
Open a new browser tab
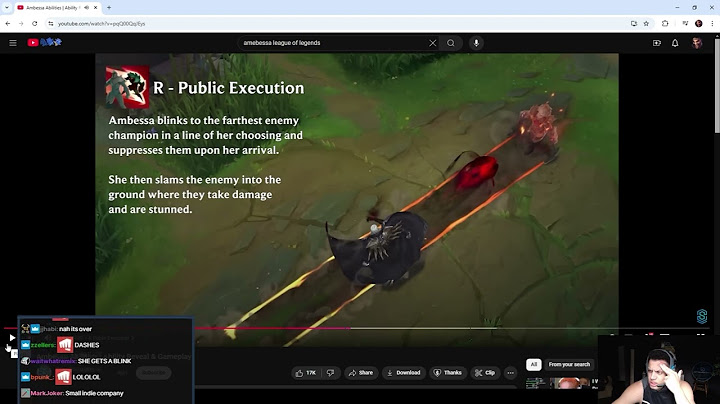coord(109,7)
